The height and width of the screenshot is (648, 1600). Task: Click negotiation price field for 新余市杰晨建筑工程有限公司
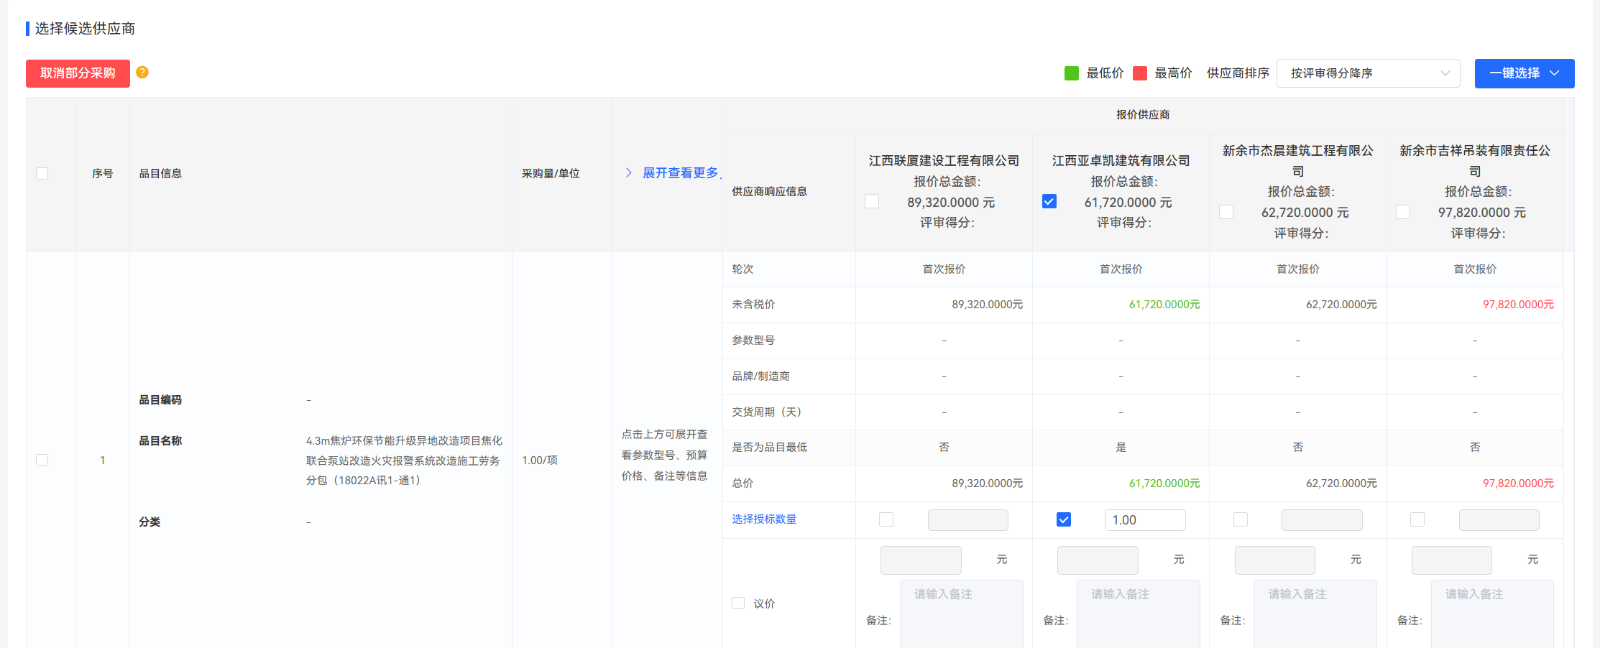click(1275, 560)
